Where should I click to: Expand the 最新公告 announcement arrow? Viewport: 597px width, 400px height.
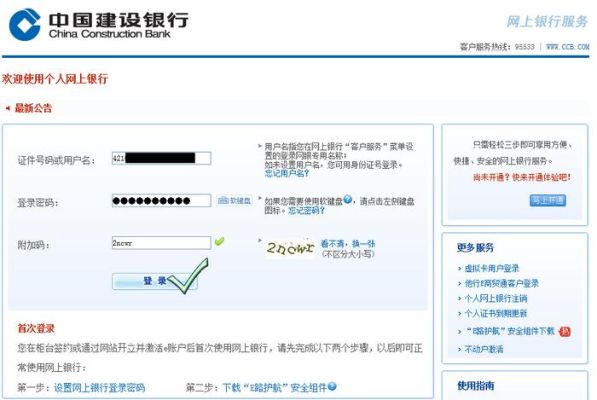(7, 108)
